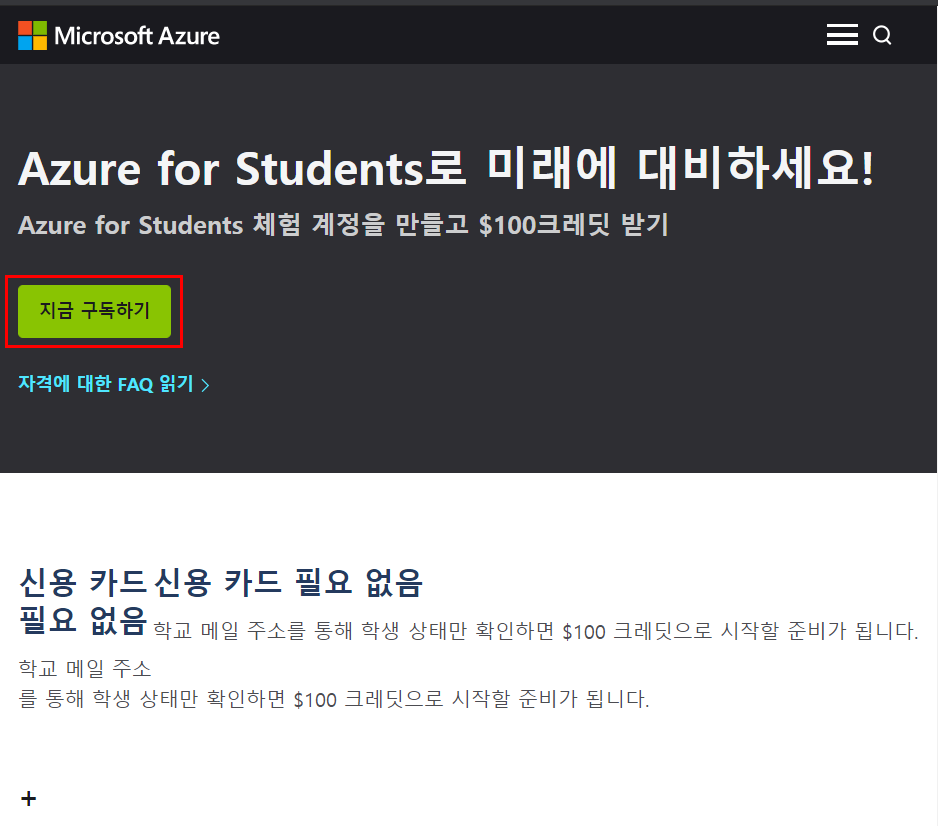Image resolution: width=938 pixels, height=826 pixels.
Task: Click the text 학교 메일 주소
Action: [85, 668]
